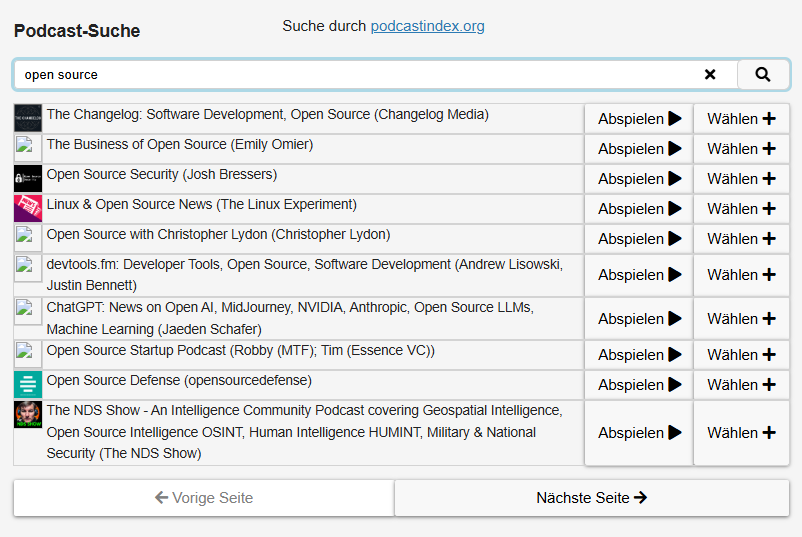The image size is (802, 537).
Task: Select Open Source Startup Podcast
Action: coord(741,355)
